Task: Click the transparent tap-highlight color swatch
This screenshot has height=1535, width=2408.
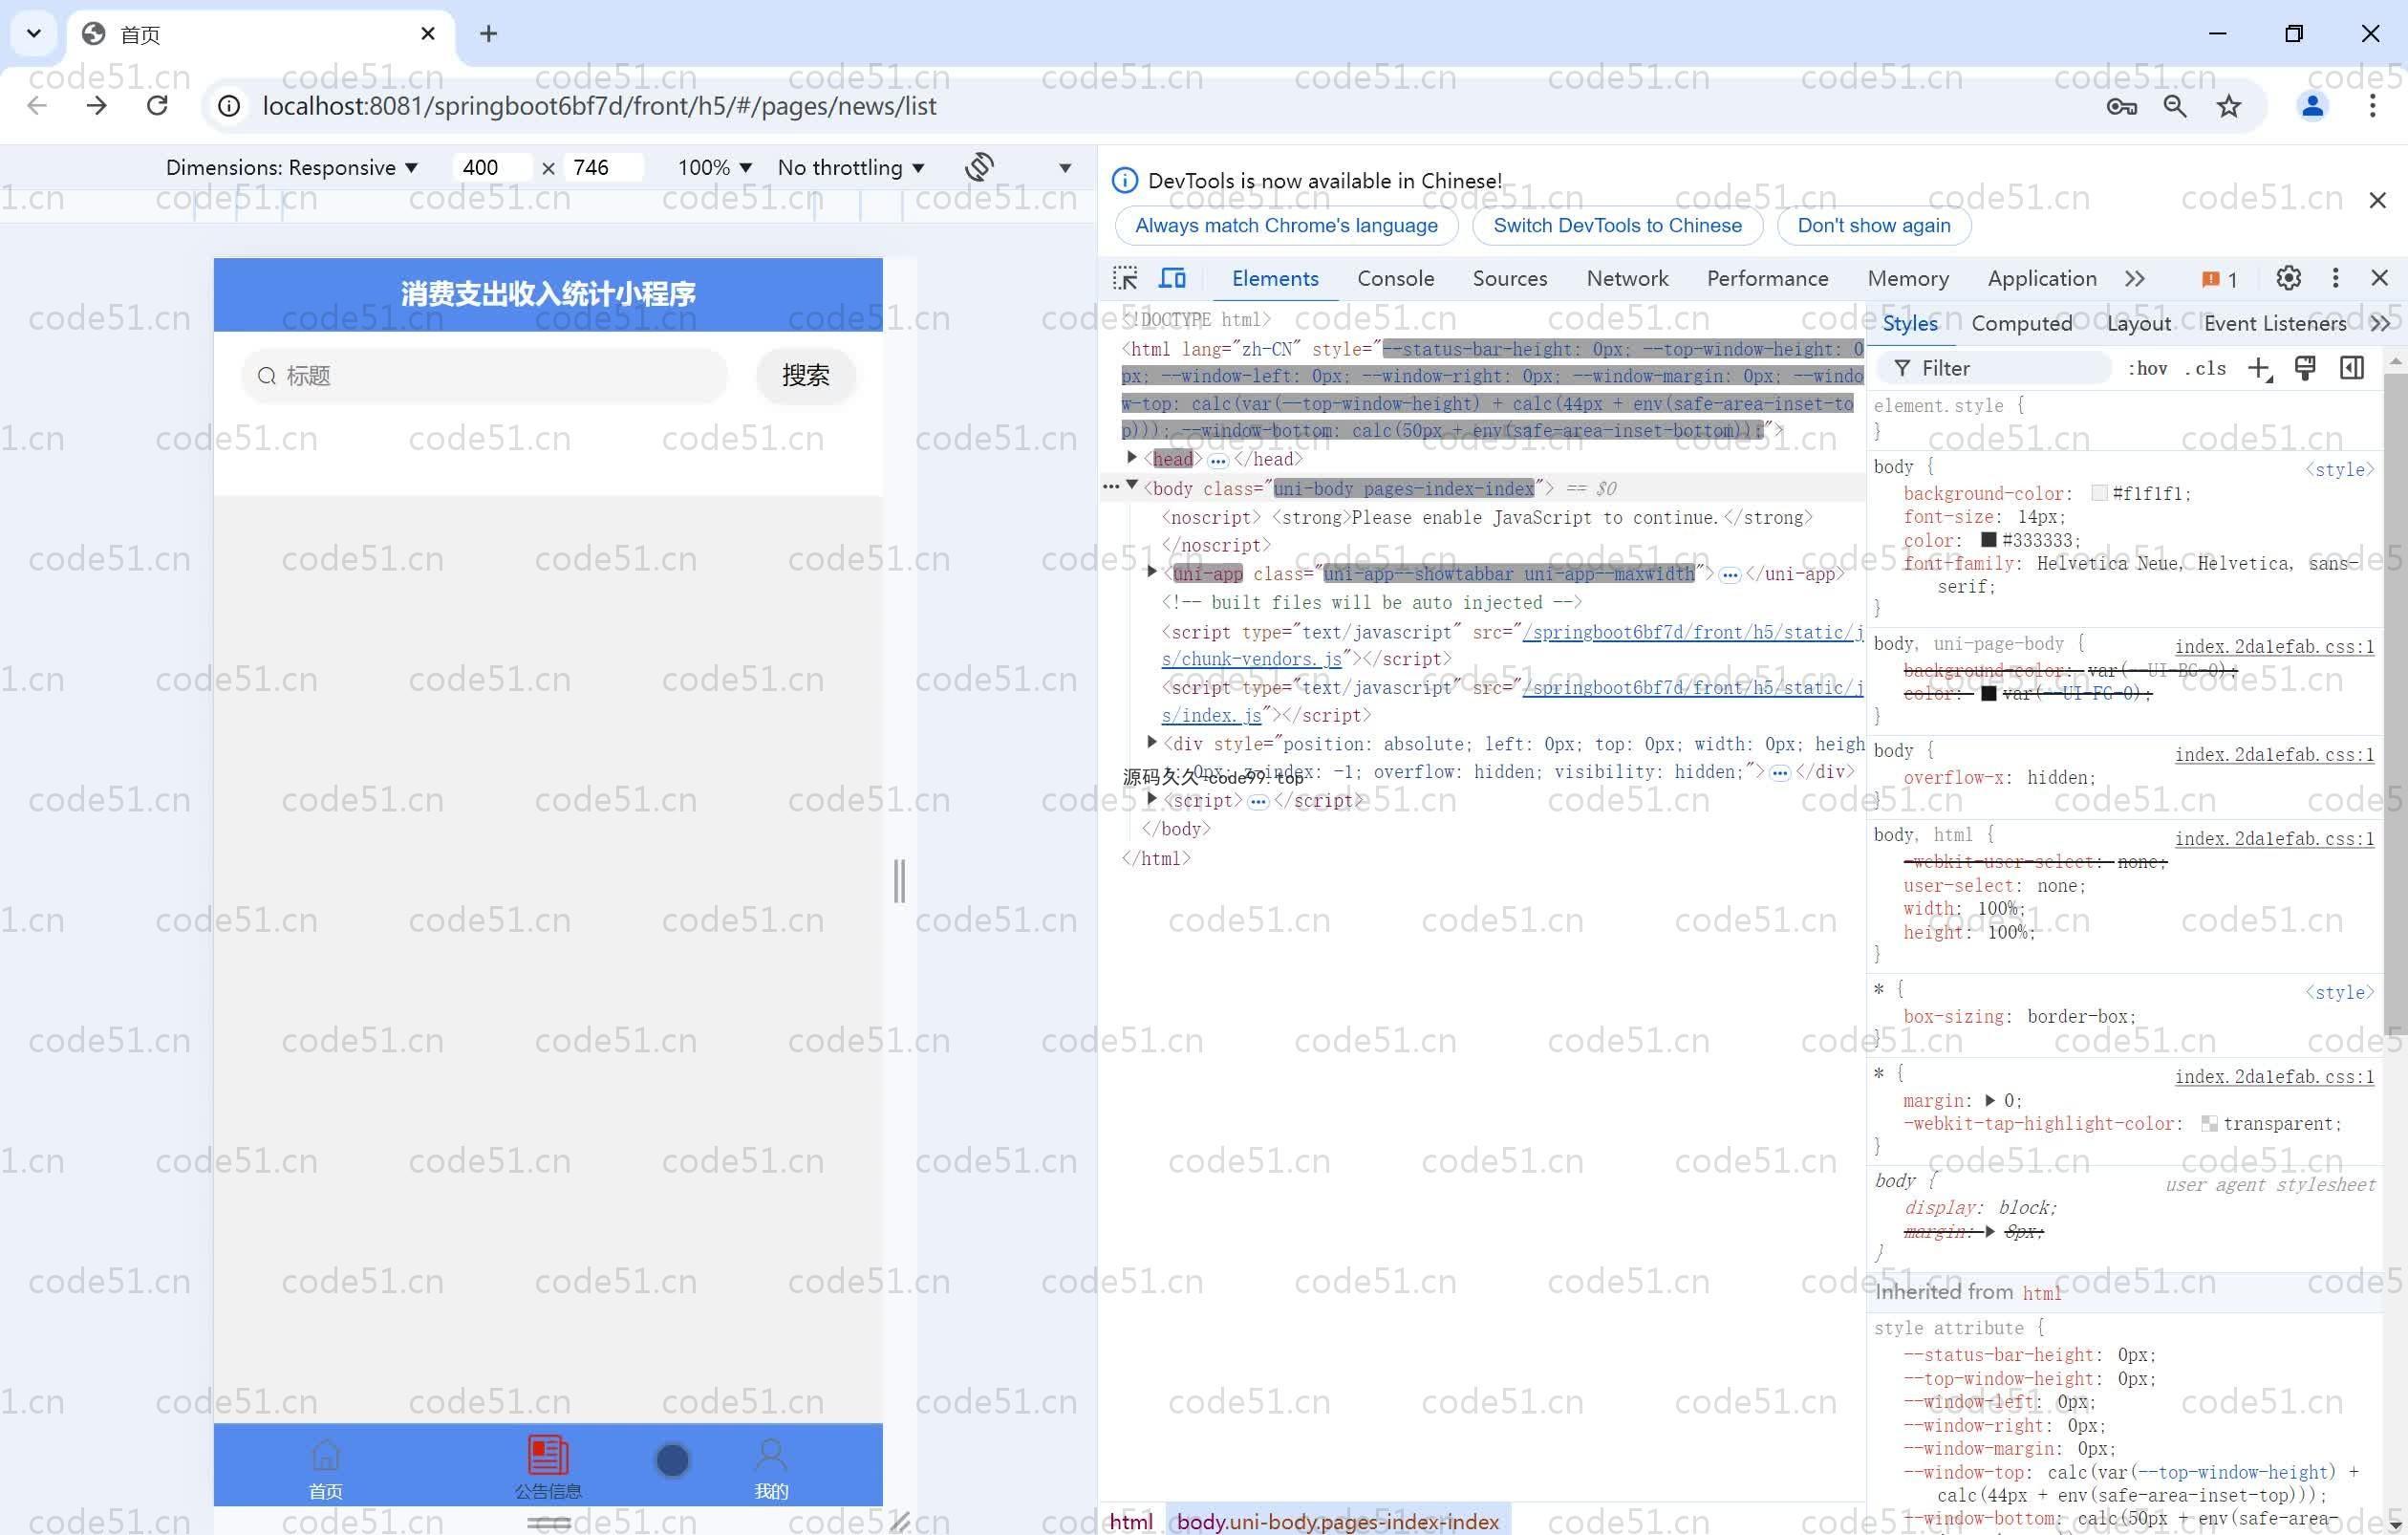Action: coord(2209,1124)
